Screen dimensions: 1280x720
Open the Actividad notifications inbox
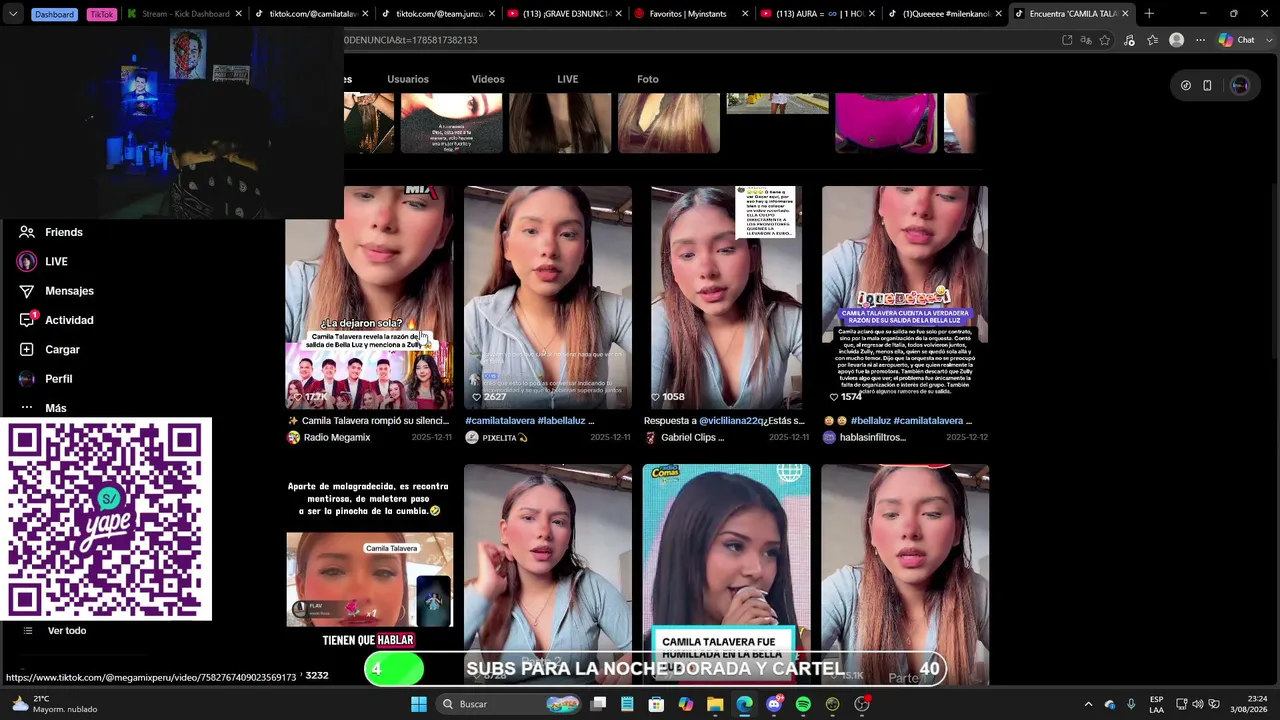(x=56, y=320)
